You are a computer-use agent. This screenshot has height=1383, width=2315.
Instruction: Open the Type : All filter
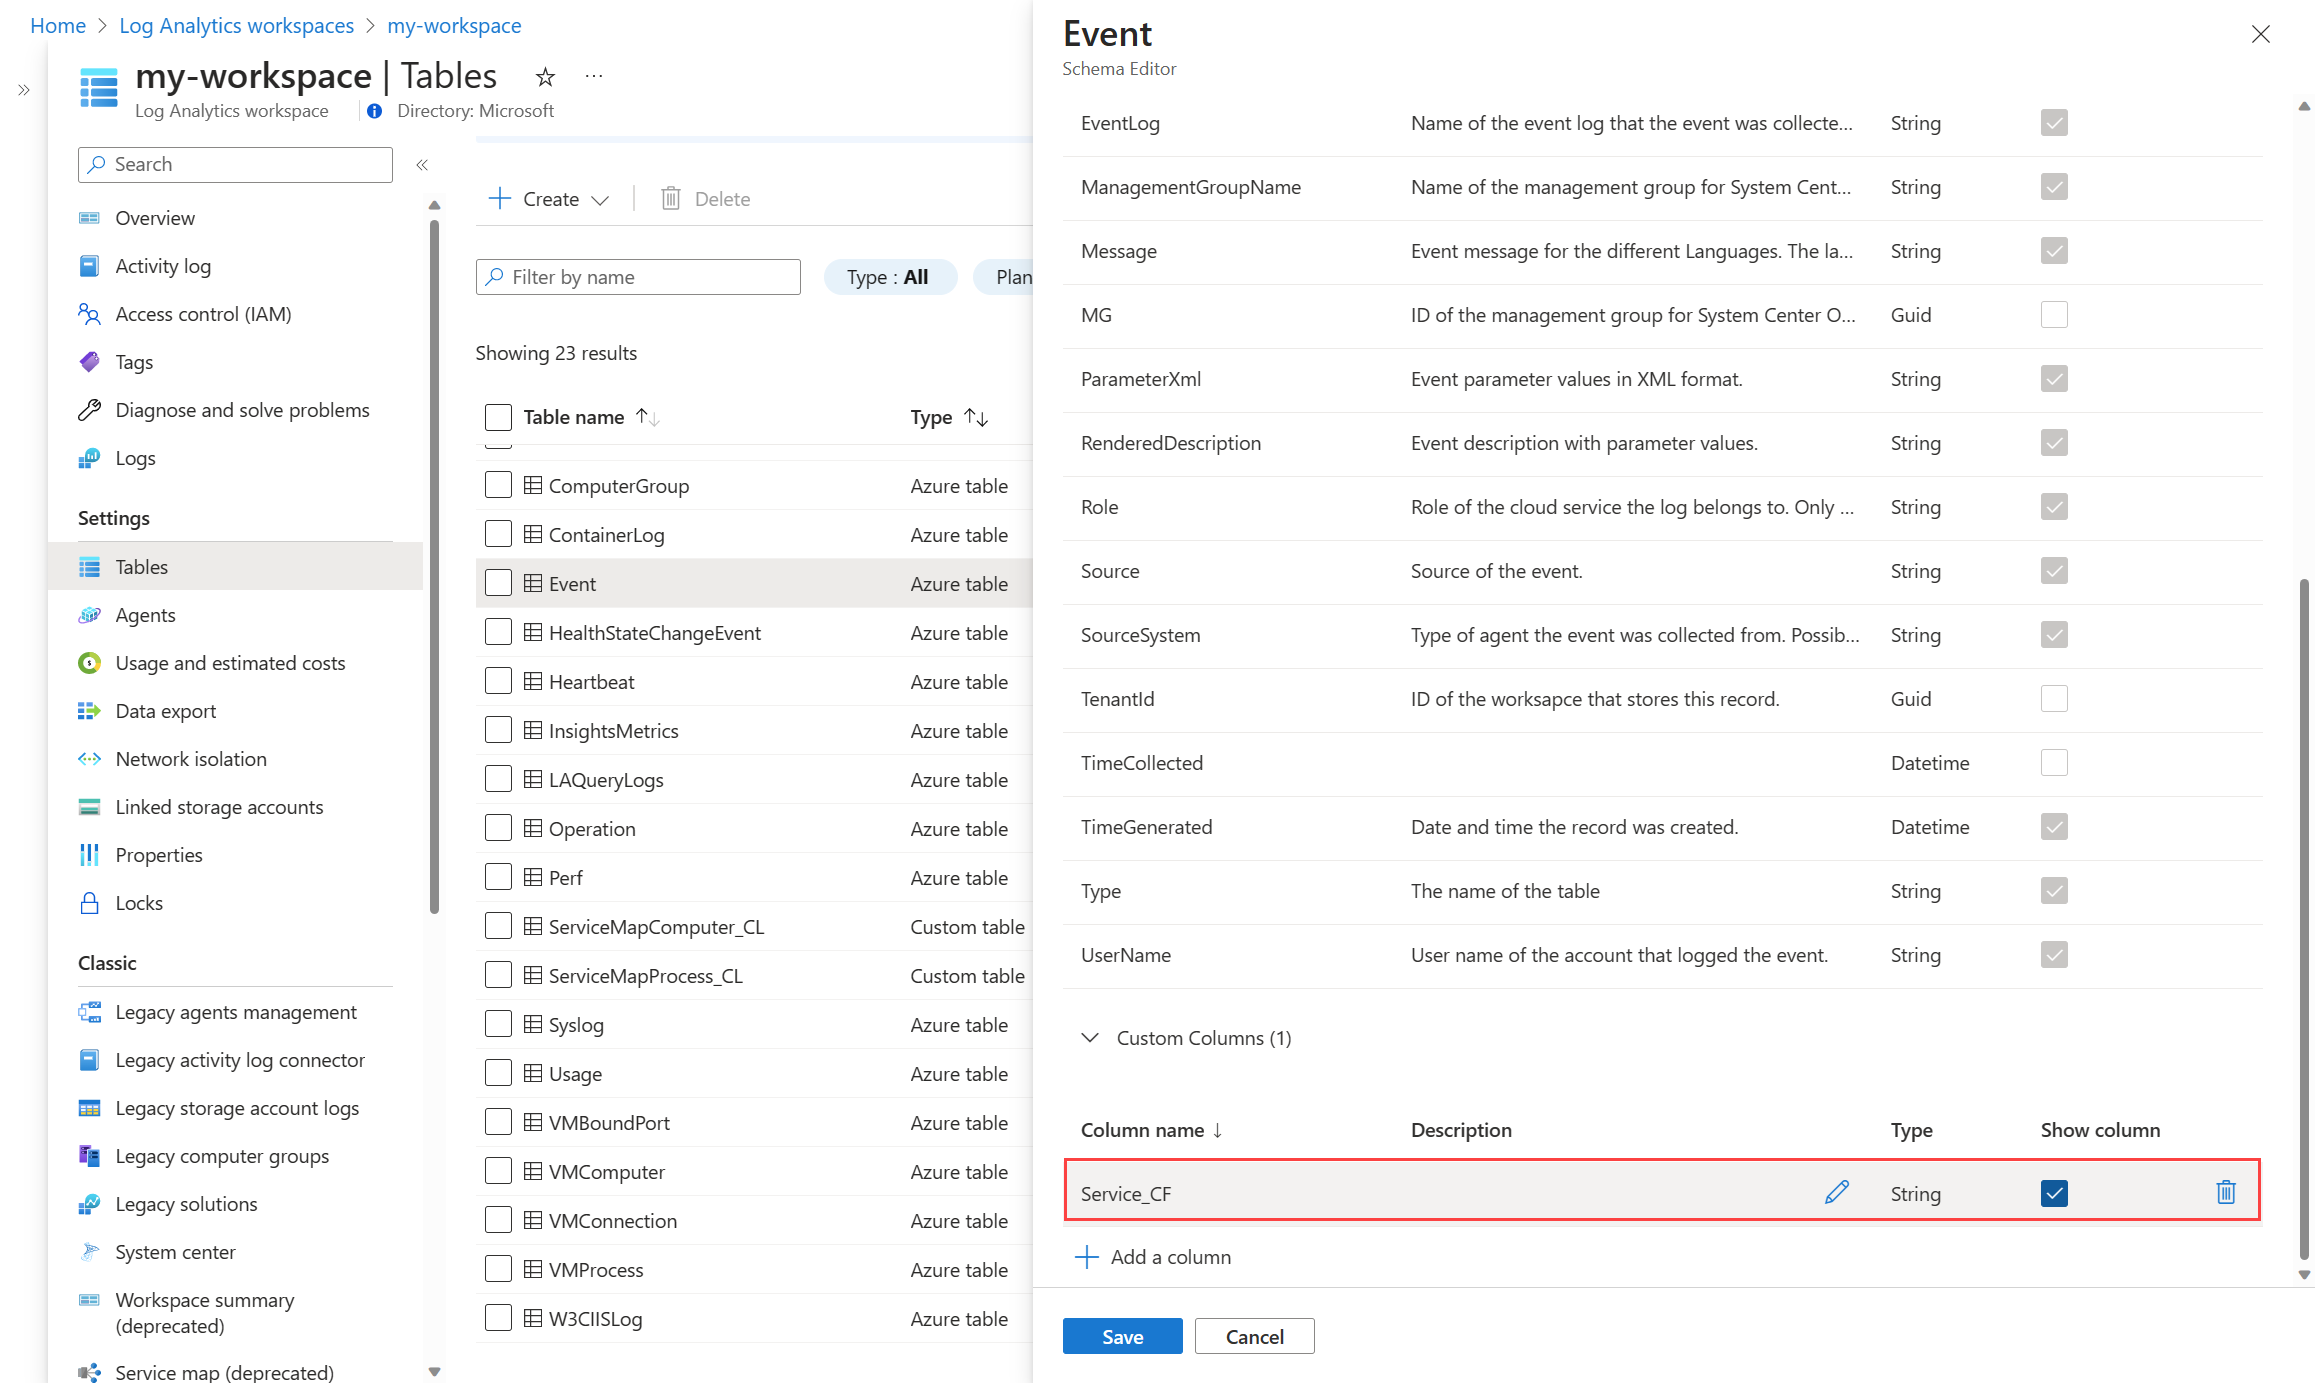click(888, 277)
